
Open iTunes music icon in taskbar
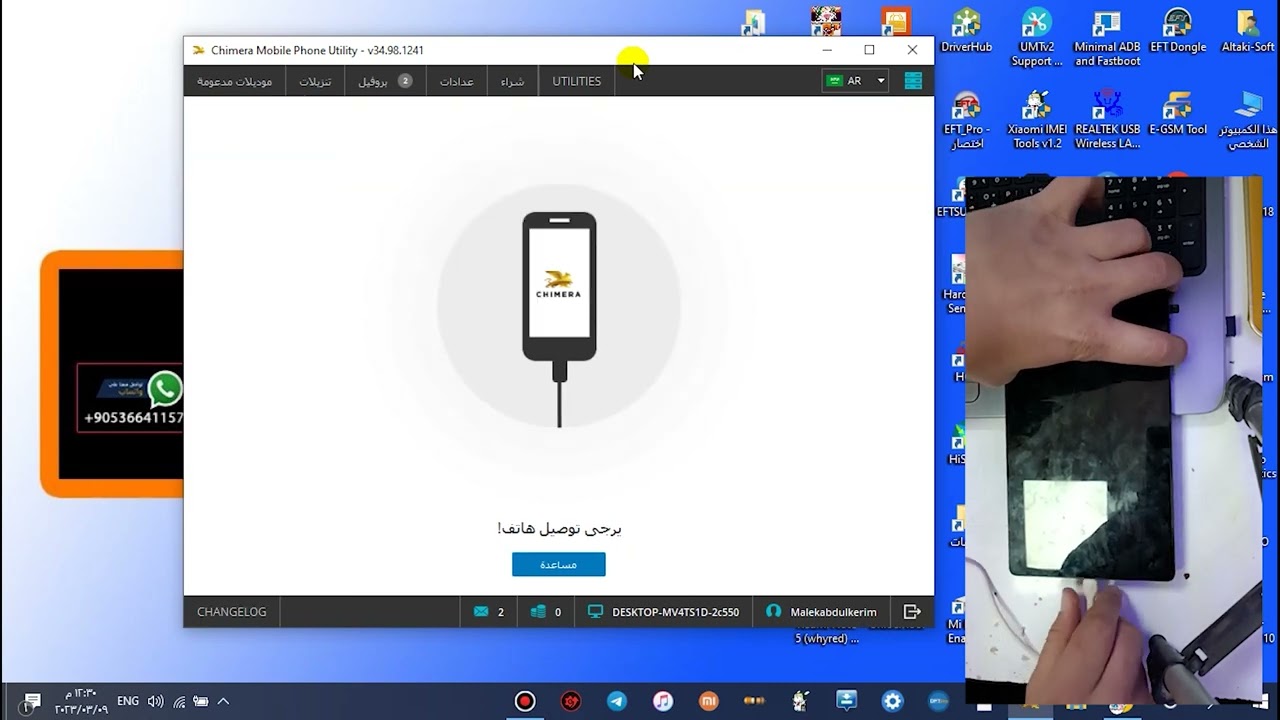(663, 701)
